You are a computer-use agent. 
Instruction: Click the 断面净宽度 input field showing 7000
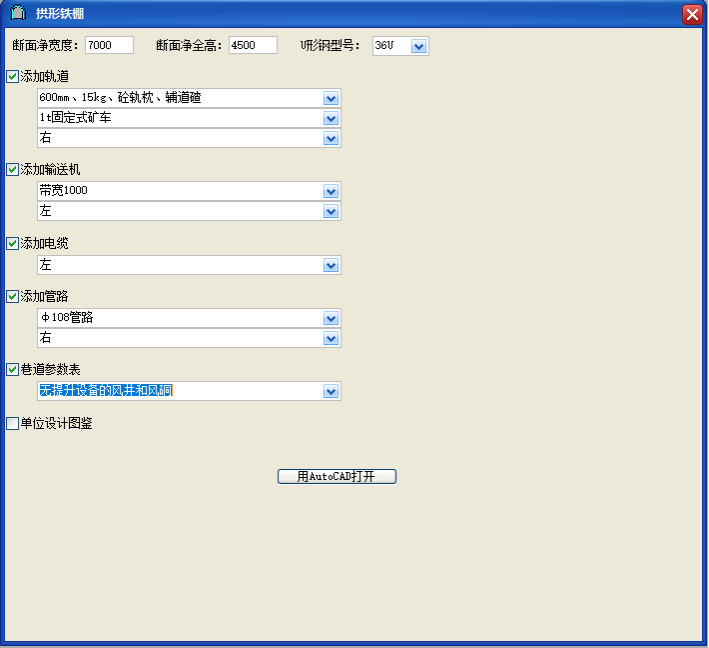pos(109,46)
